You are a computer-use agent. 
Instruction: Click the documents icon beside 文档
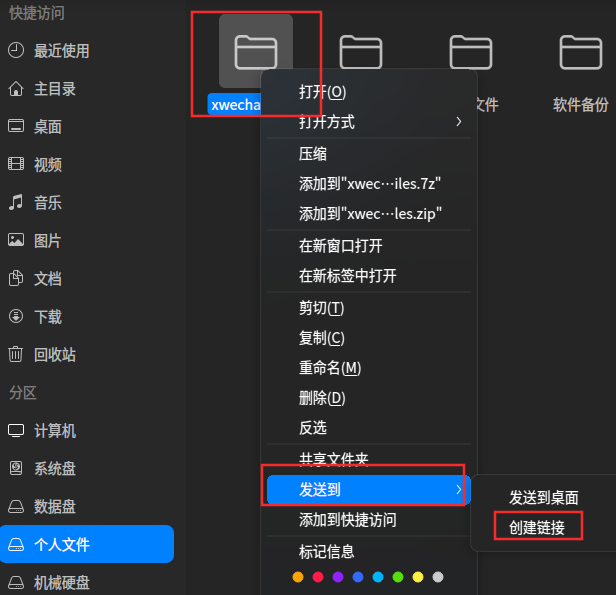(x=16, y=278)
